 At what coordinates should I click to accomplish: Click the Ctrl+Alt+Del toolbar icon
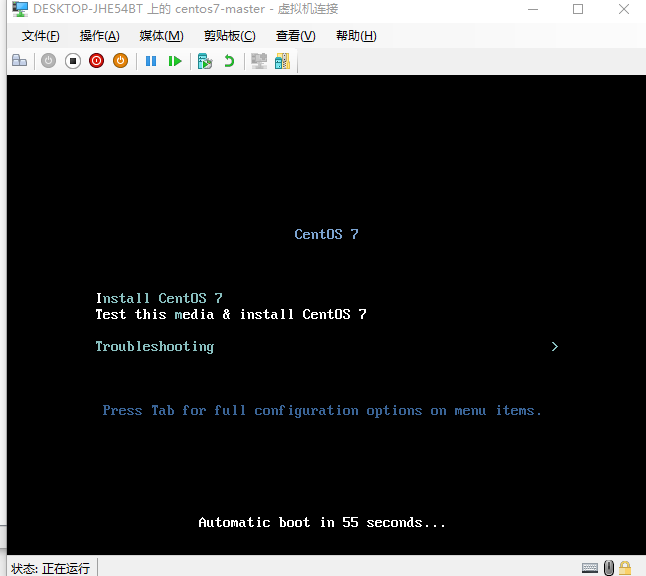tap(19, 61)
